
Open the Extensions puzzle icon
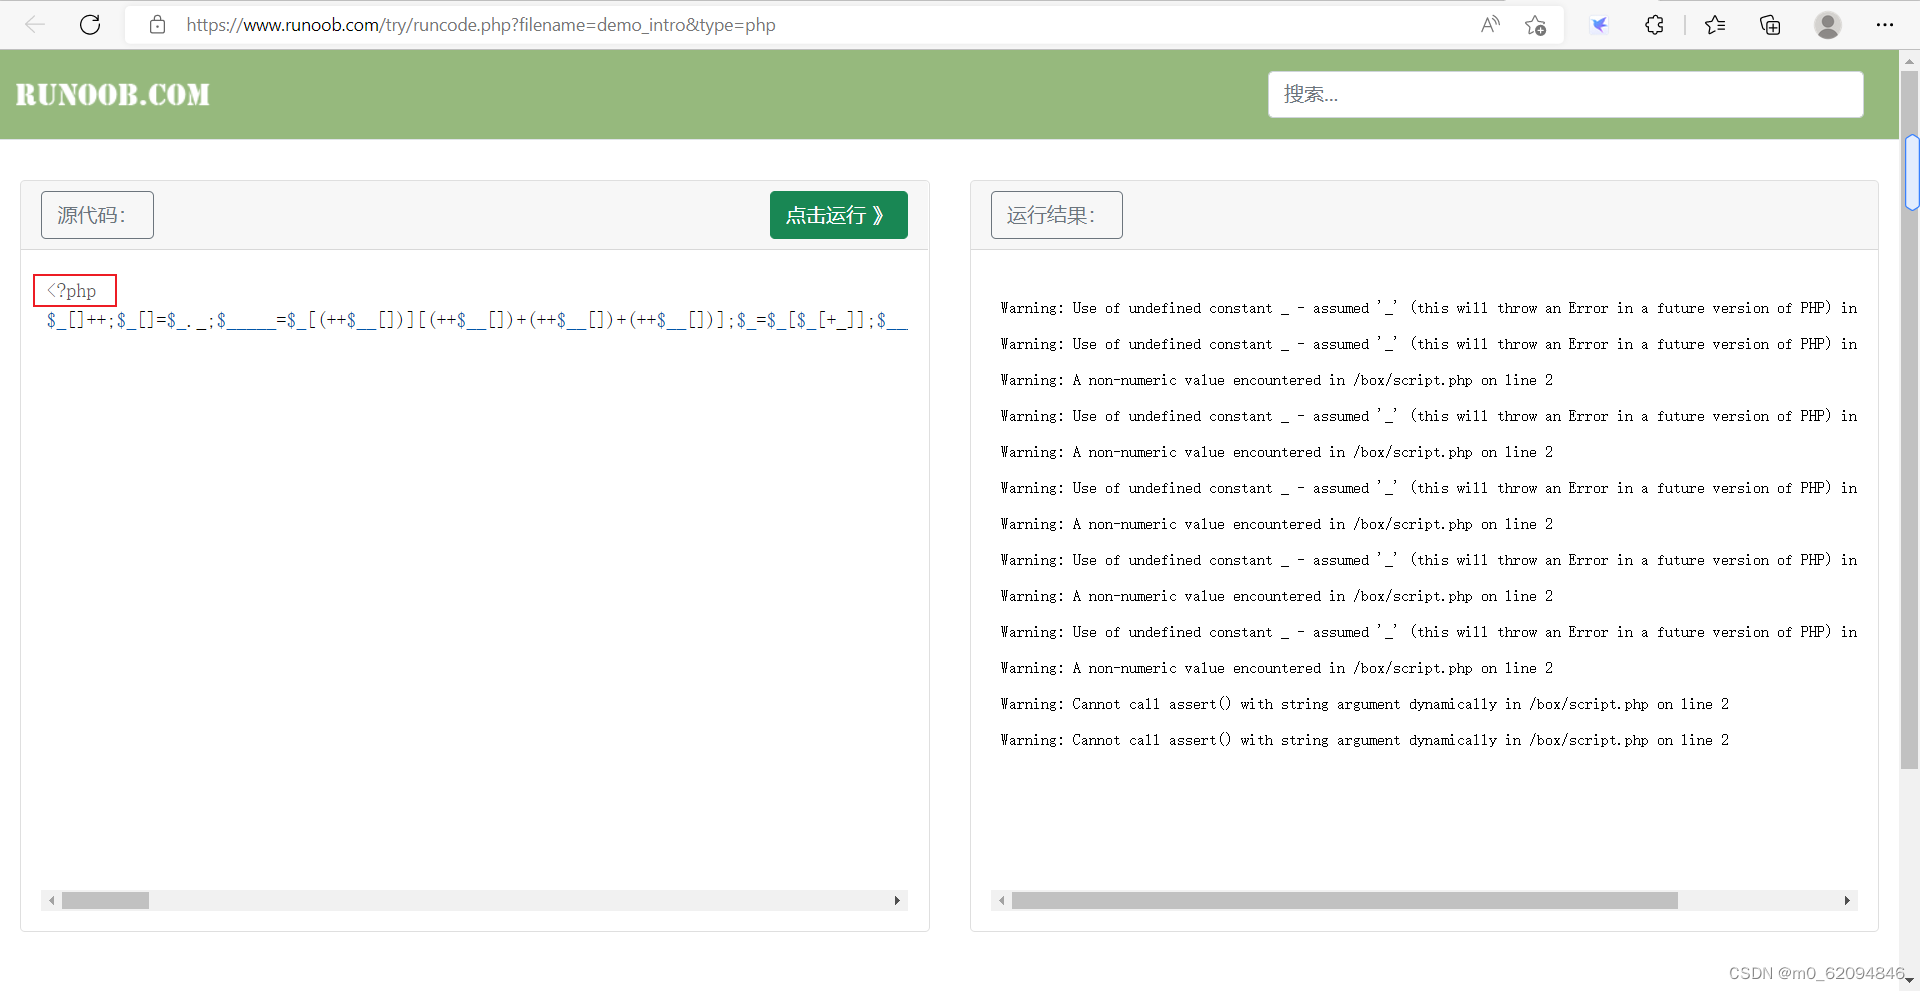[1654, 25]
